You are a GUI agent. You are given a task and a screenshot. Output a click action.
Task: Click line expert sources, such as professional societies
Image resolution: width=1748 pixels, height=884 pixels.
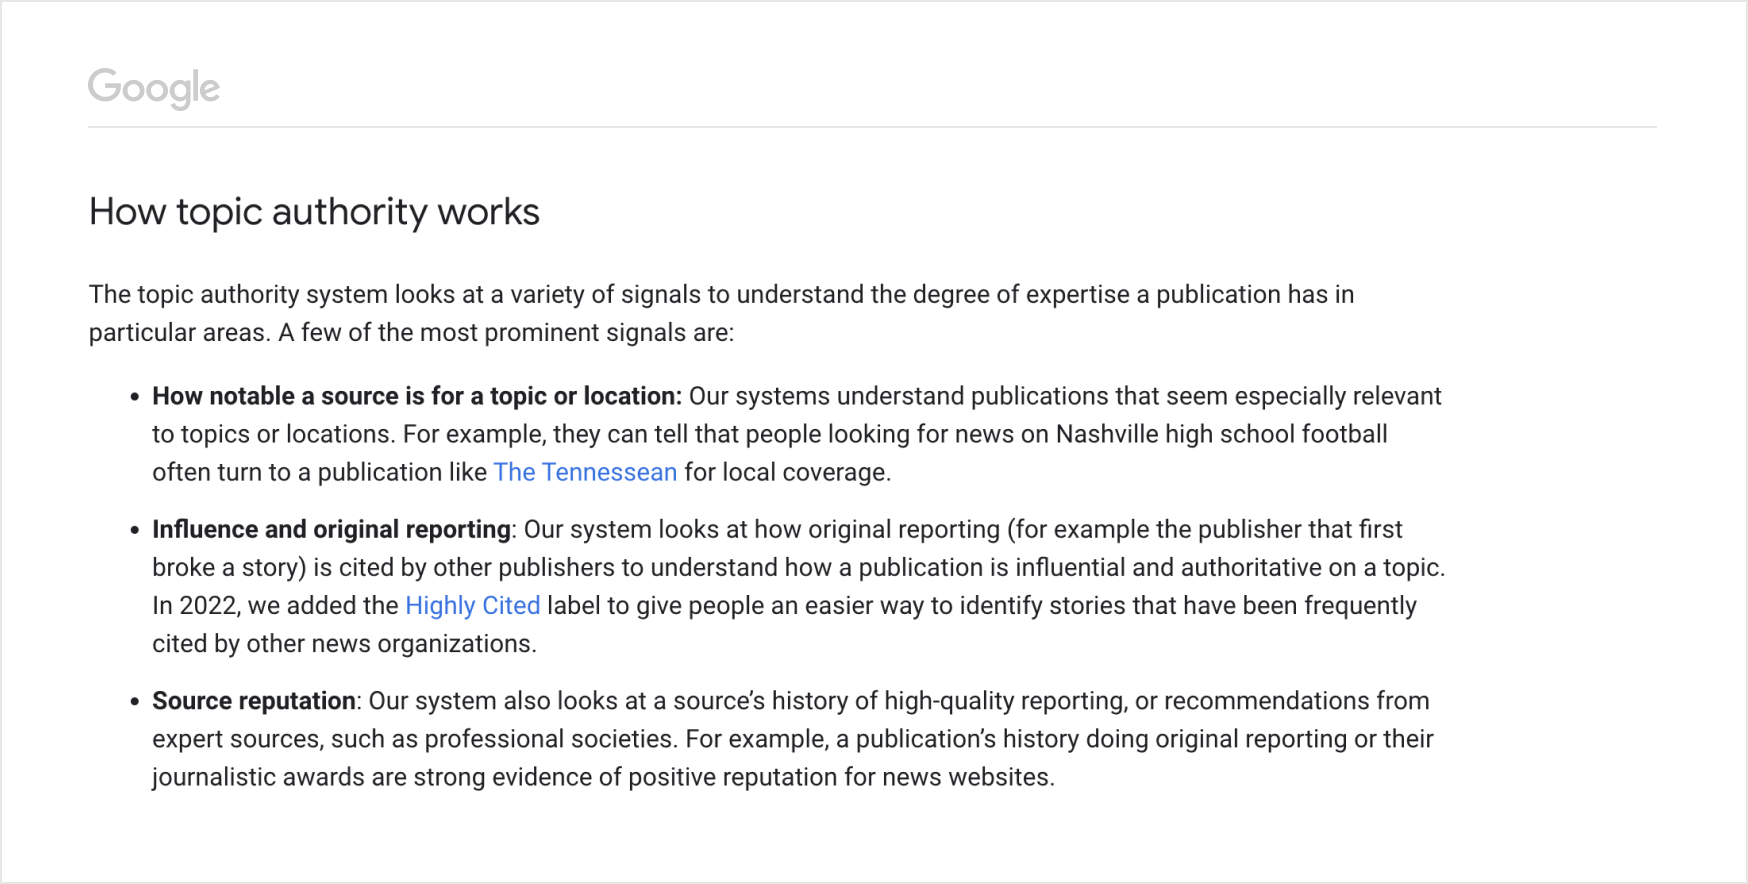793,739
